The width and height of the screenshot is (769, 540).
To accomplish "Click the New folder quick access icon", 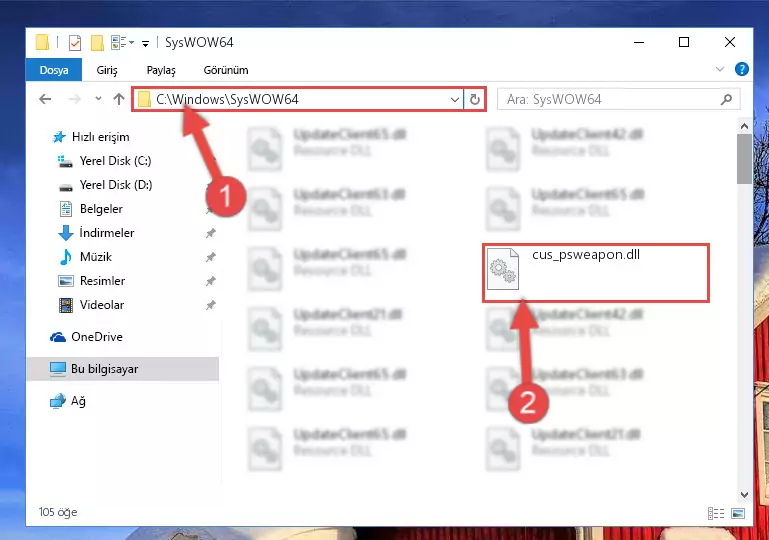I will click(x=97, y=43).
